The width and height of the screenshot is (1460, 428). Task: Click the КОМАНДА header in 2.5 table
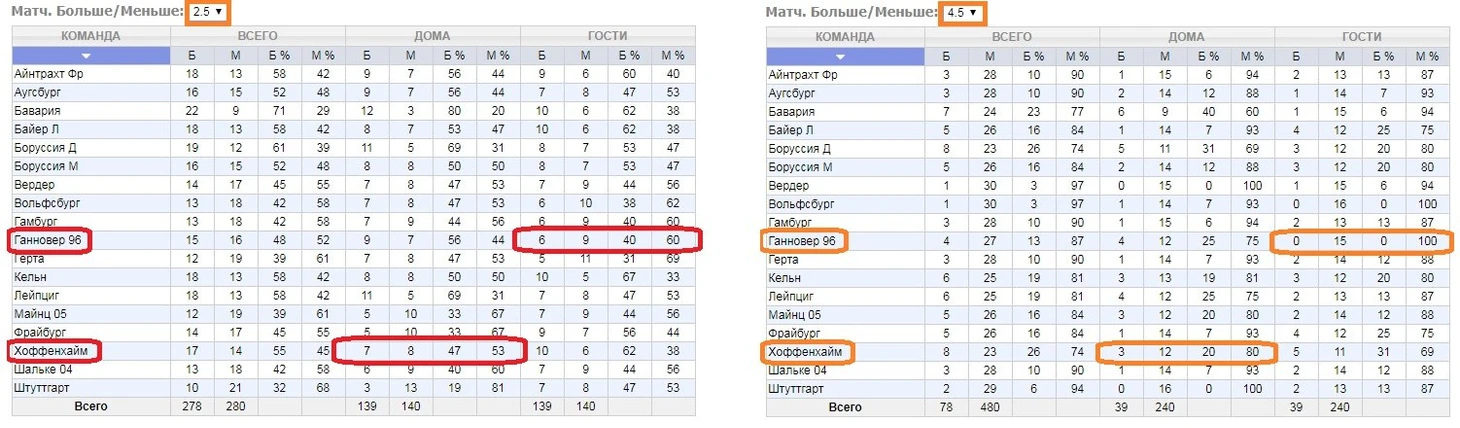click(91, 37)
